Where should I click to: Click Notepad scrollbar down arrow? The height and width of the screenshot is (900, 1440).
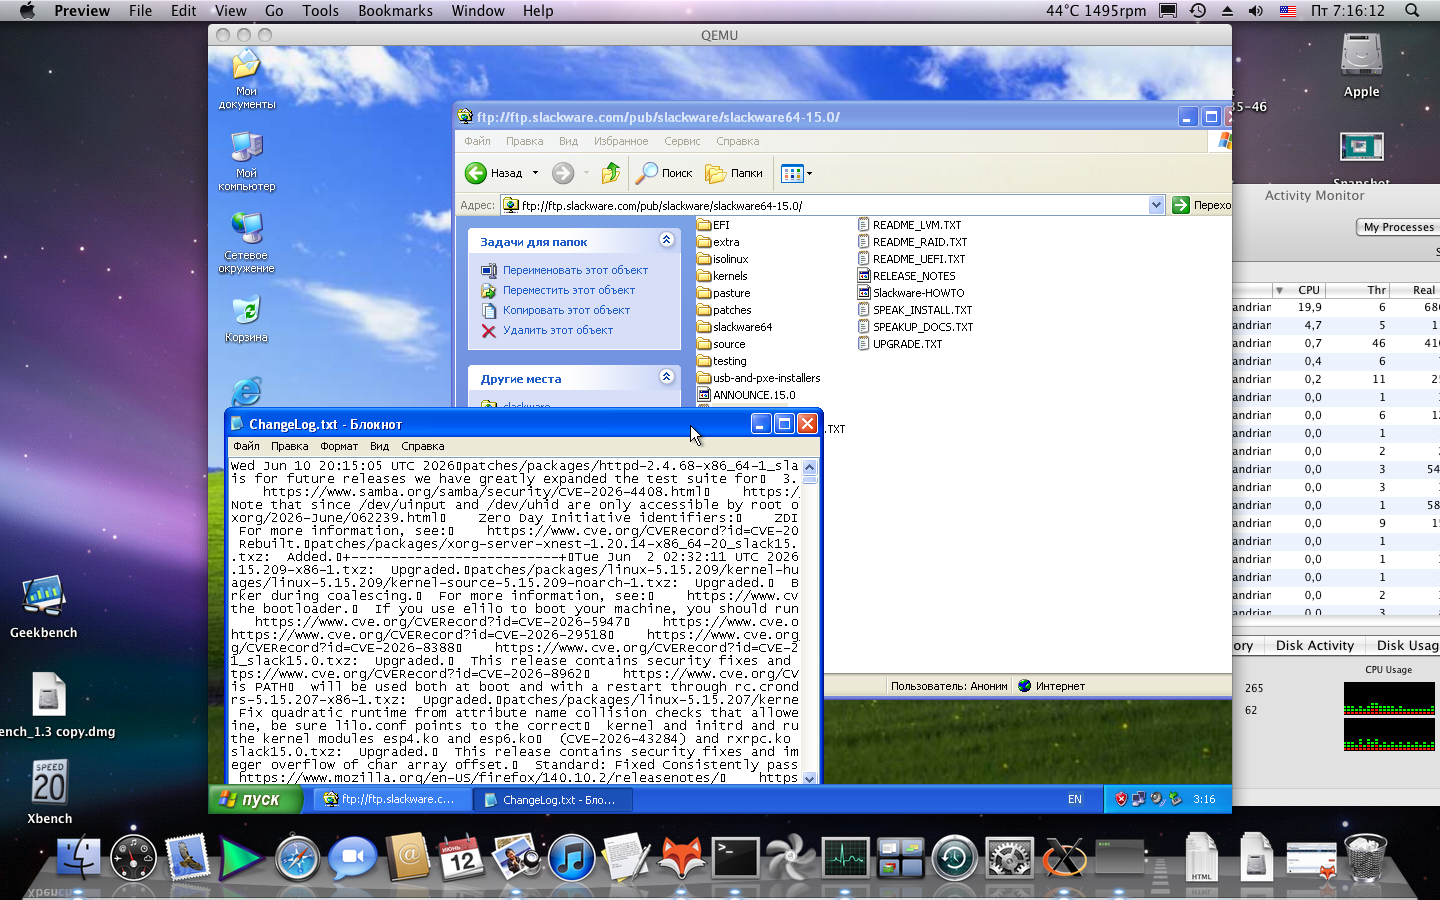(810, 777)
